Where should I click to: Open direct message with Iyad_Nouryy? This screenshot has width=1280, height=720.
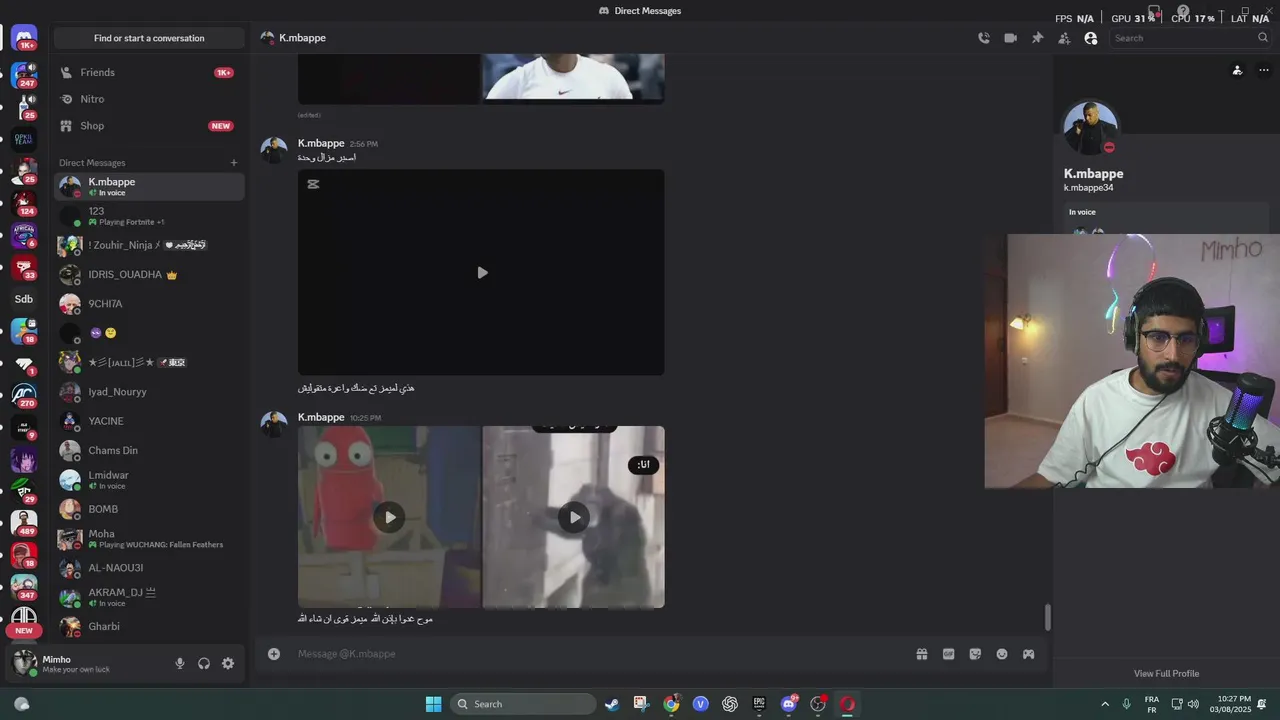[x=149, y=392]
